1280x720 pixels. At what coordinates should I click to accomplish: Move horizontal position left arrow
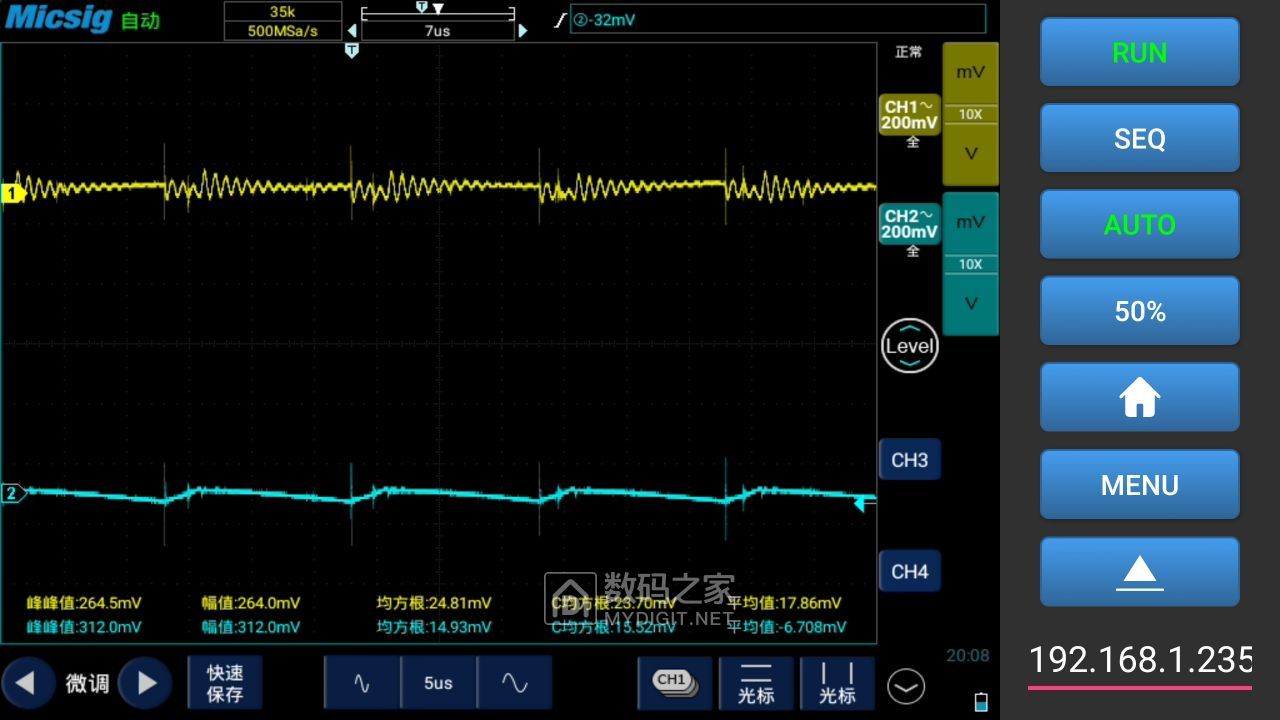tap(351, 31)
